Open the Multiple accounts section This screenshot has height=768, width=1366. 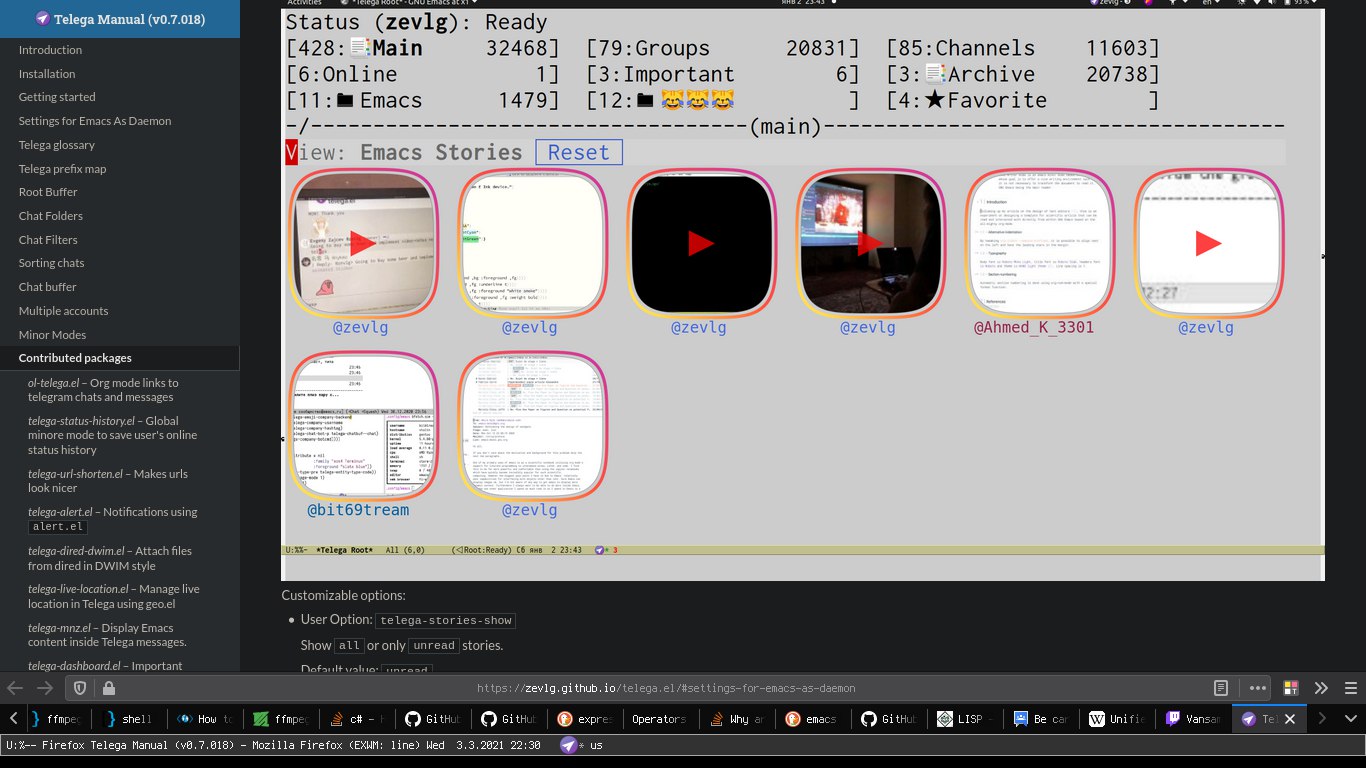click(63, 311)
